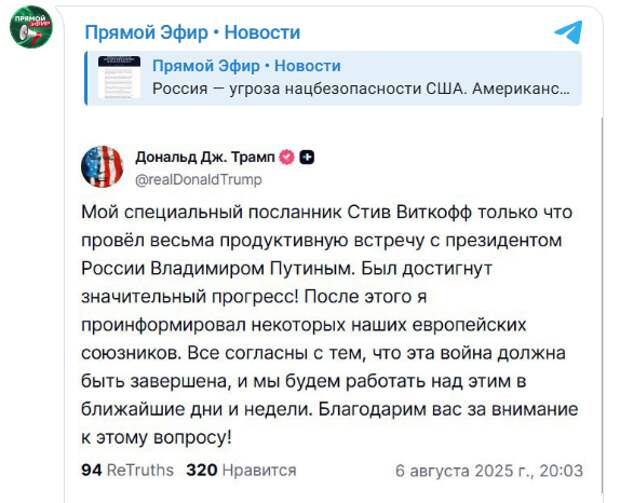The width and height of the screenshot is (620, 503).
Task: Click the 320 Нравится likes counter
Action: (240, 470)
